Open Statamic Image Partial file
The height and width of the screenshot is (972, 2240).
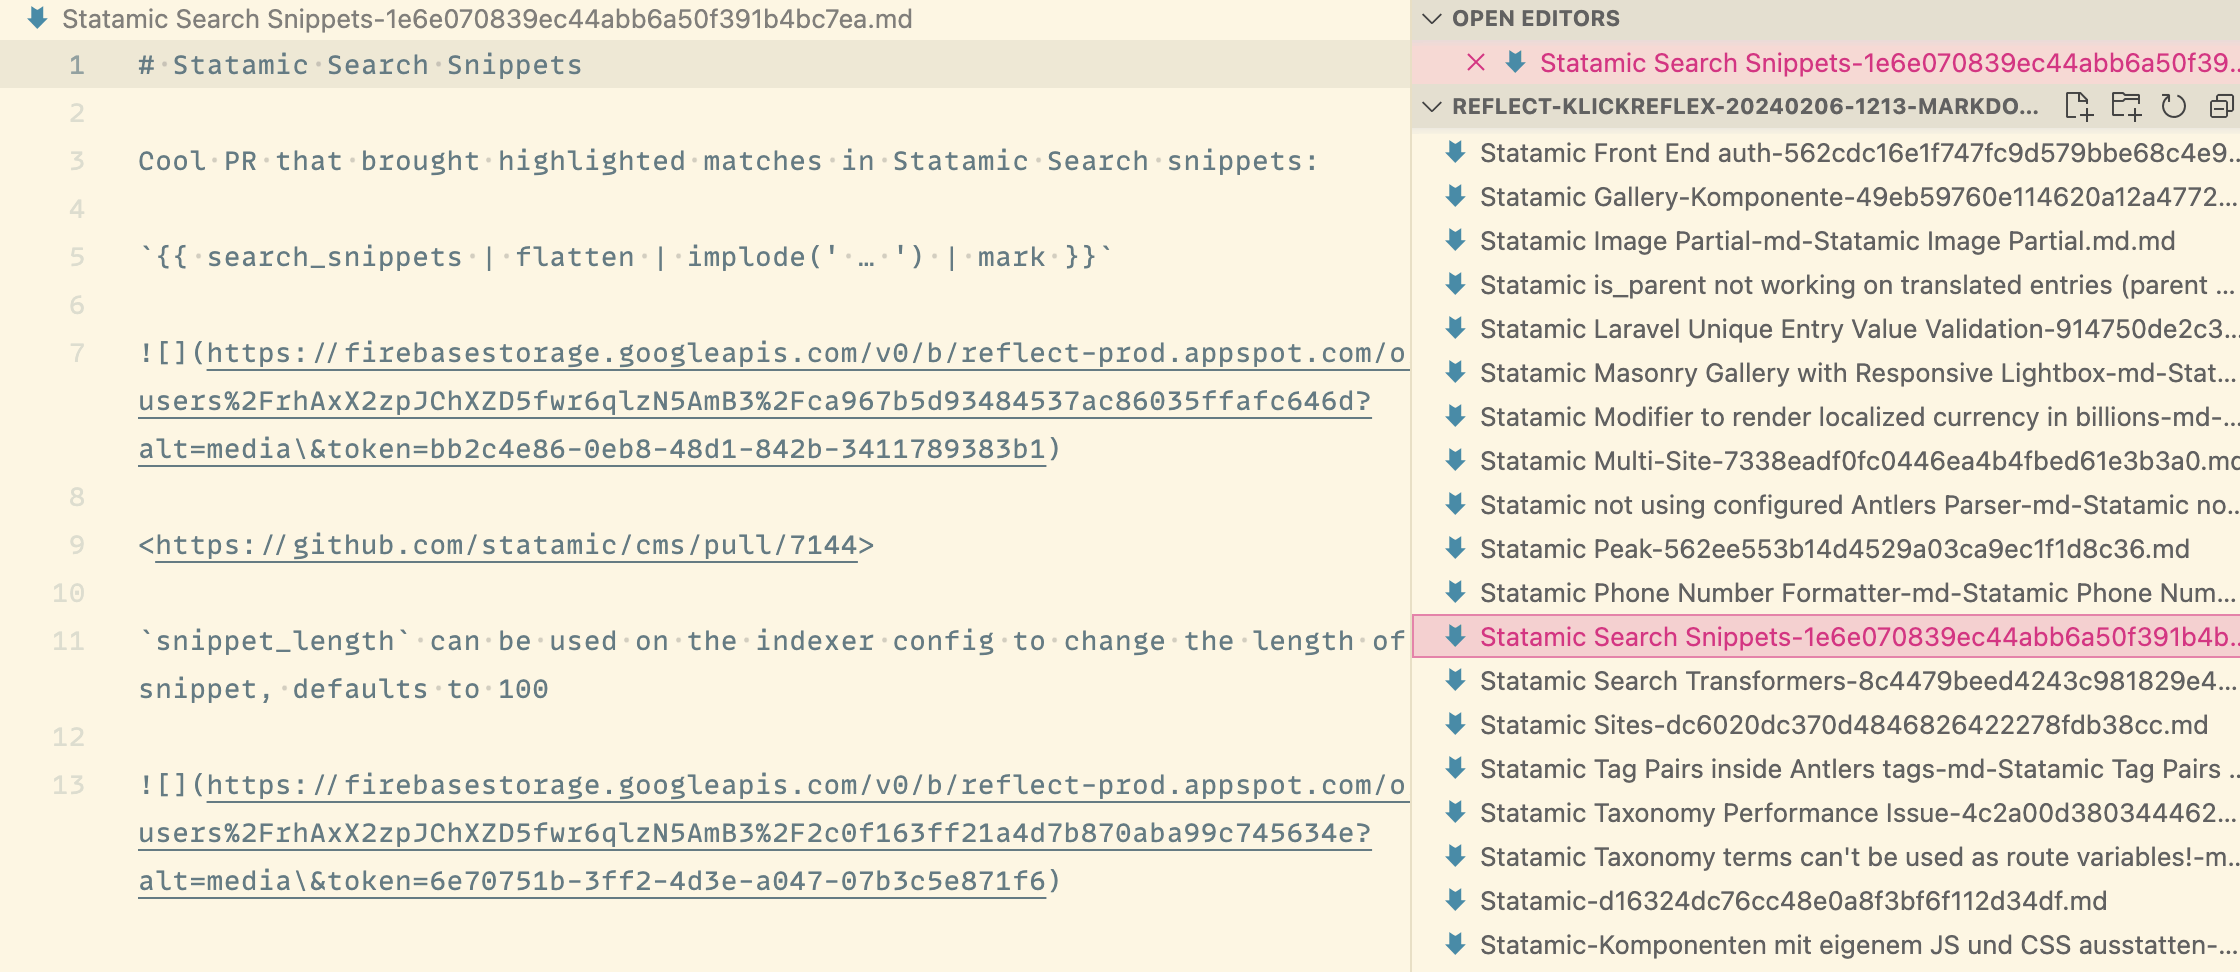tap(1826, 241)
